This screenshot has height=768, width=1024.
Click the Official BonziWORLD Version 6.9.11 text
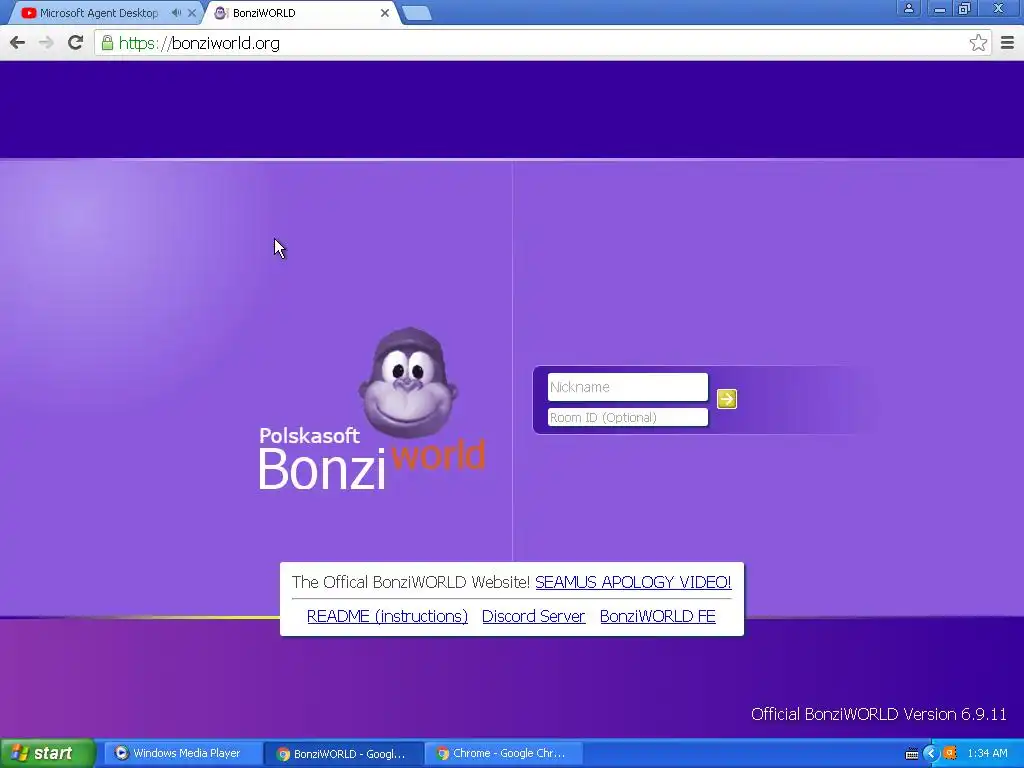coord(878,714)
